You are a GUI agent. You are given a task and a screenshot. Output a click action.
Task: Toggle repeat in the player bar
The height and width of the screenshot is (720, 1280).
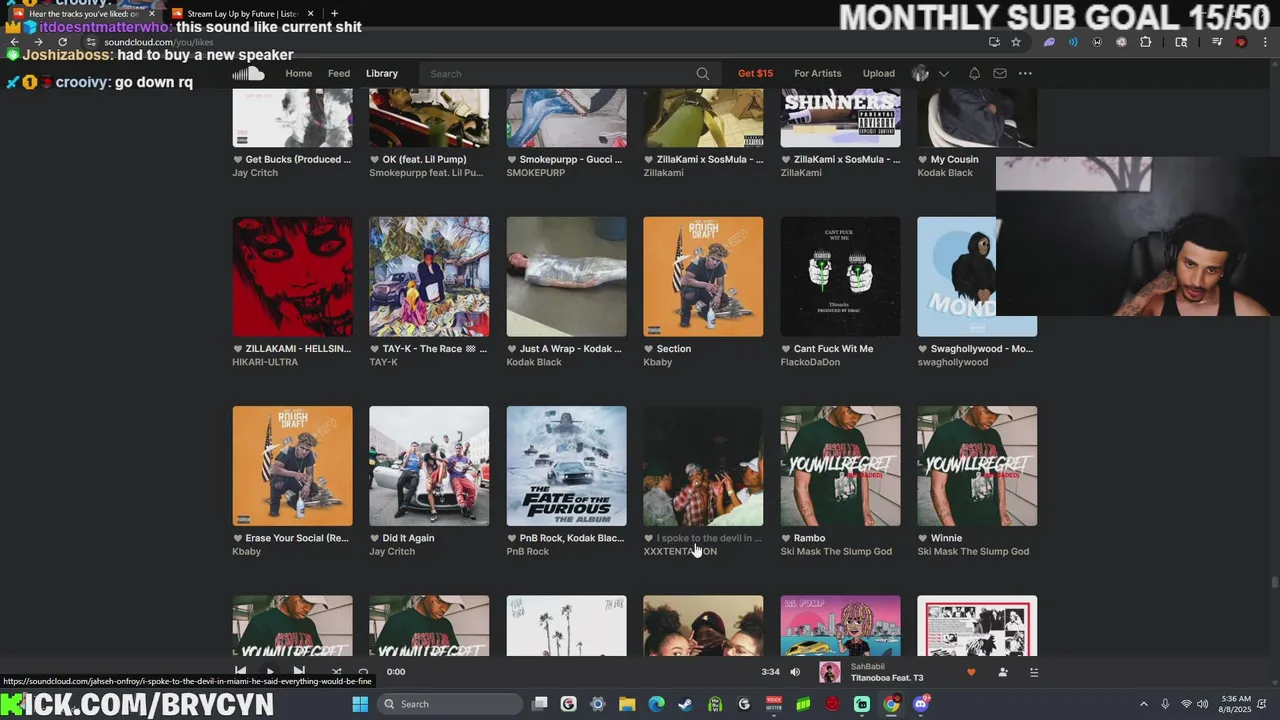[363, 672]
